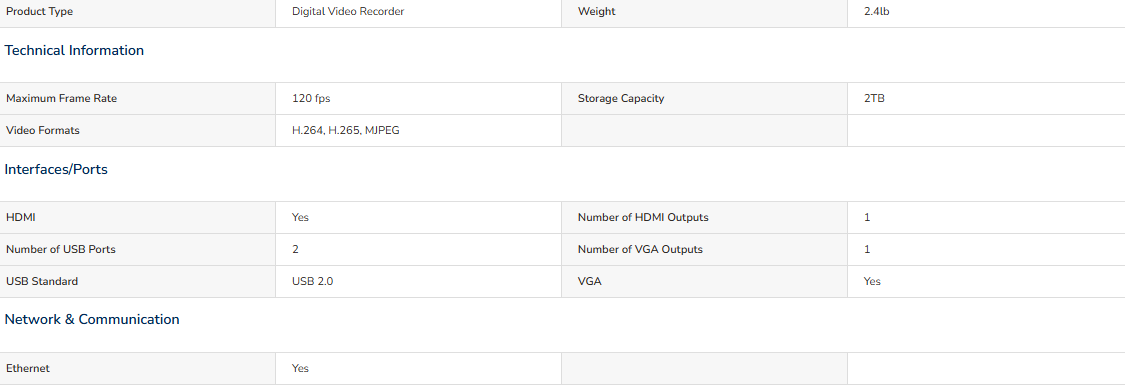Click the Interfaces/Ports section heading

coord(56,170)
